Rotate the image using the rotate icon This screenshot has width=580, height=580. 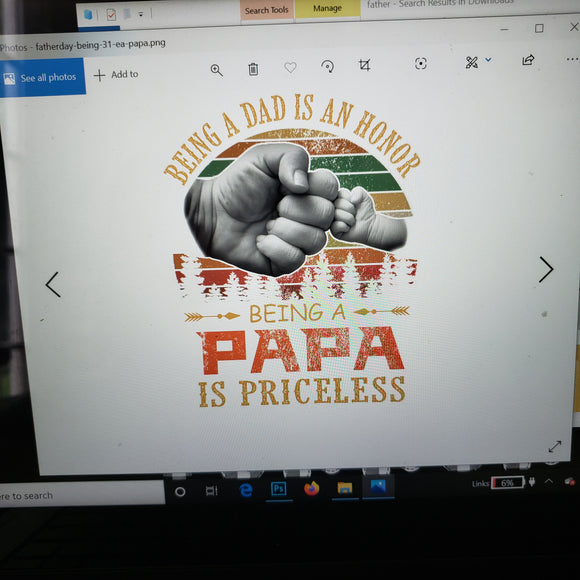pyautogui.click(x=327, y=66)
